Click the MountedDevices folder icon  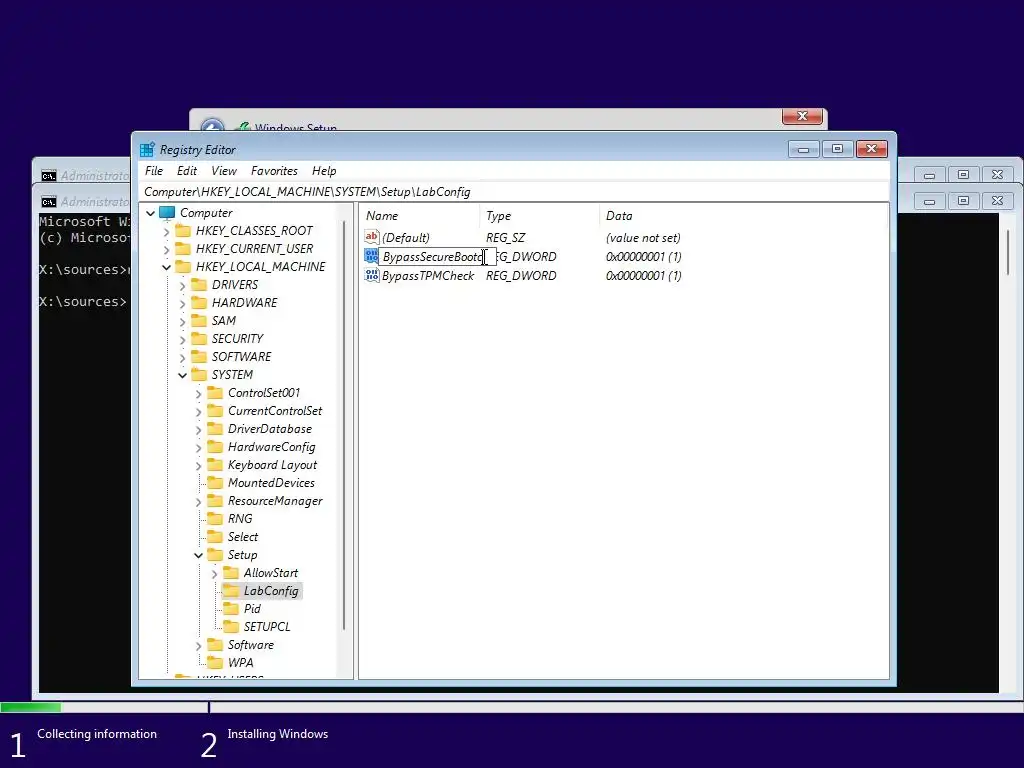pos(215,483)
